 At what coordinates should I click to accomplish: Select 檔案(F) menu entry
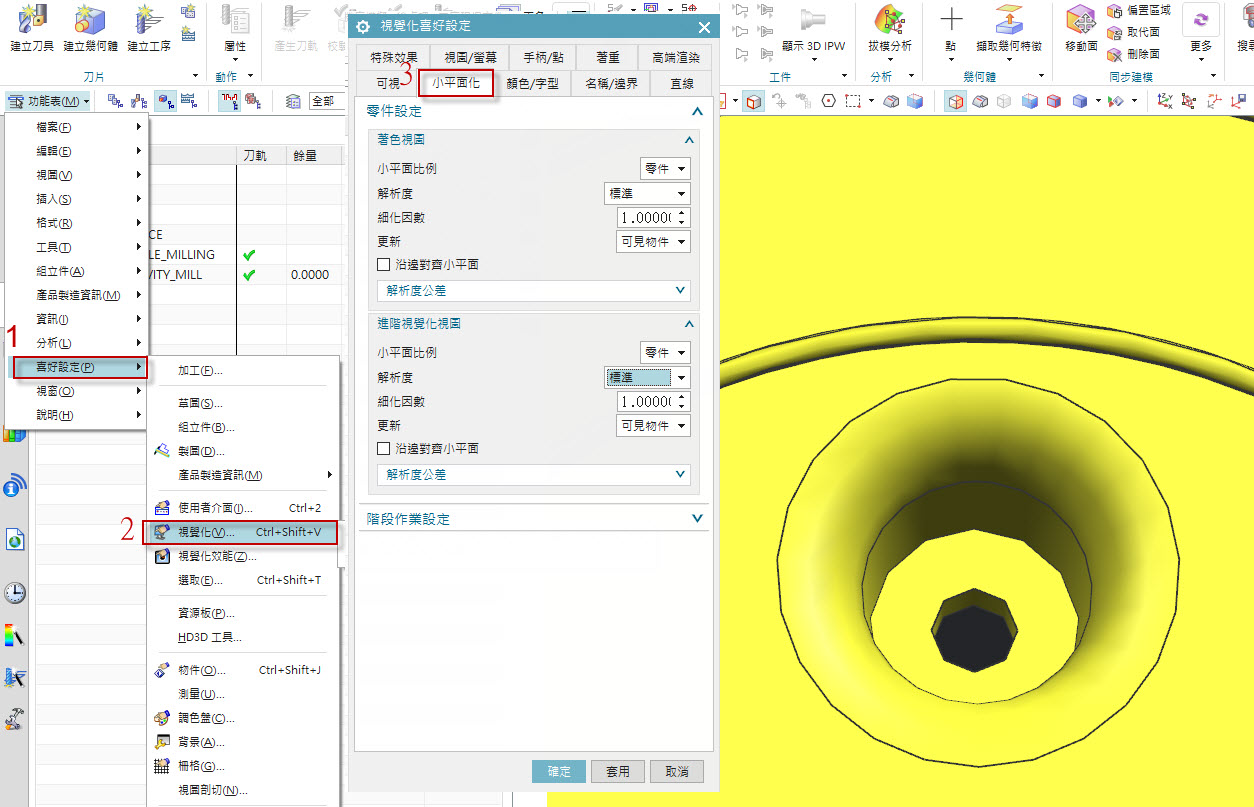coord(78,127)
